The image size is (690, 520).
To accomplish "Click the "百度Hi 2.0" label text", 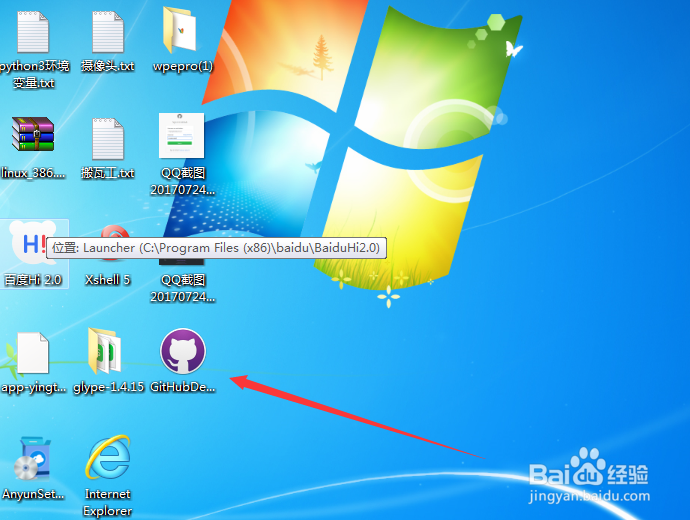I will coord(33,280).
